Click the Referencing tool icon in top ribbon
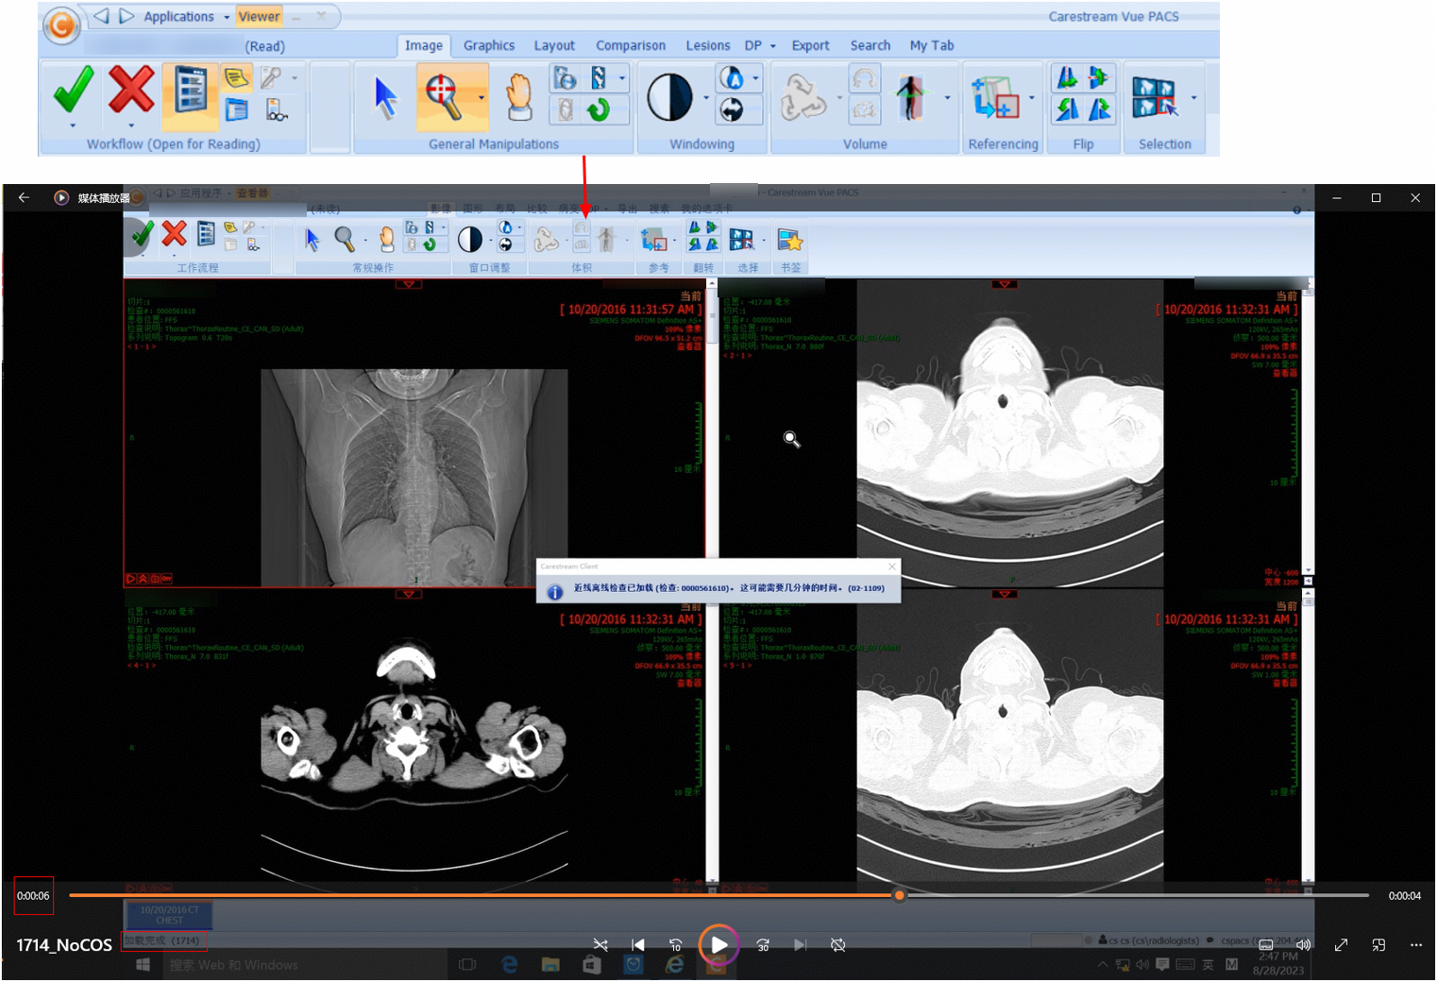 tap(995, 98)
